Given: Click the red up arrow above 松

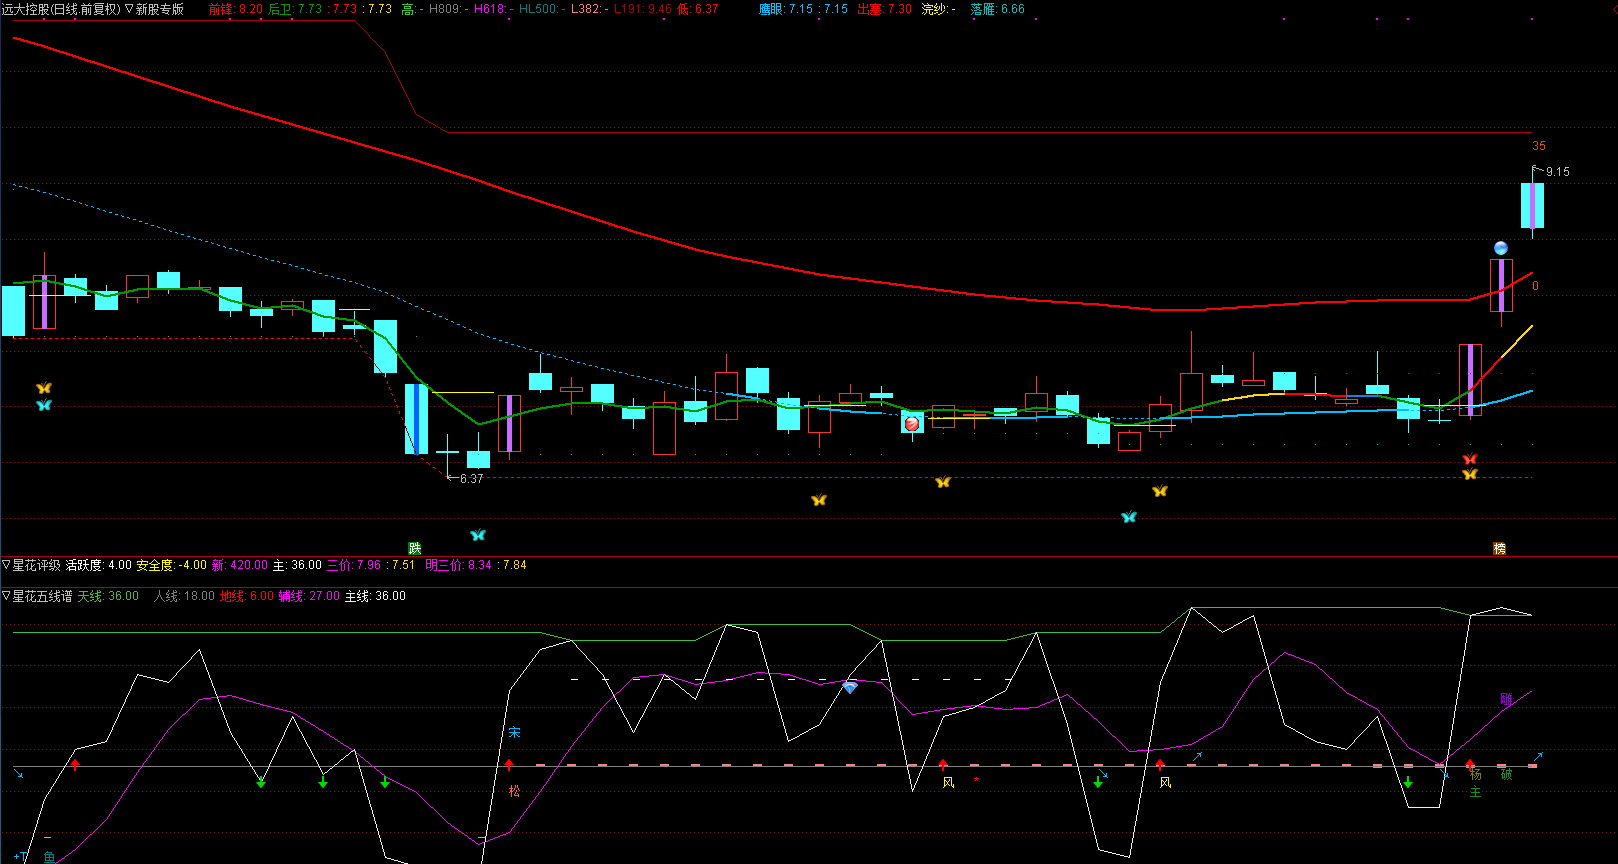Looking at the screenshot, I should click(509, 764).
